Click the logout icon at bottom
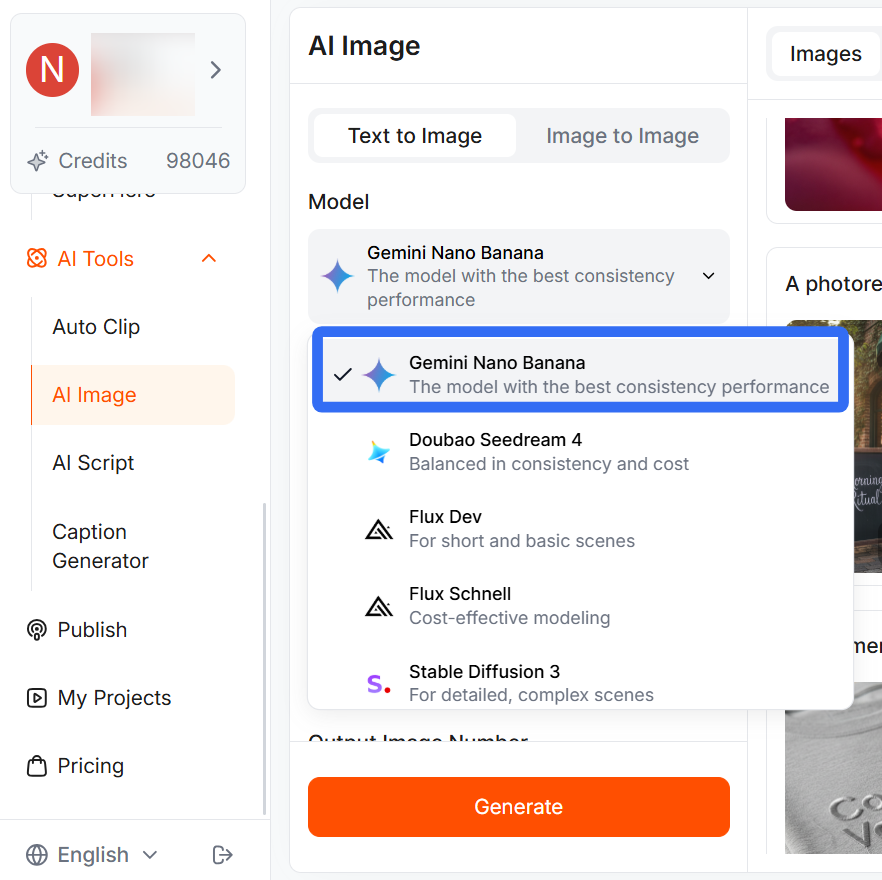The image size is (882, 880). [222, 855]
